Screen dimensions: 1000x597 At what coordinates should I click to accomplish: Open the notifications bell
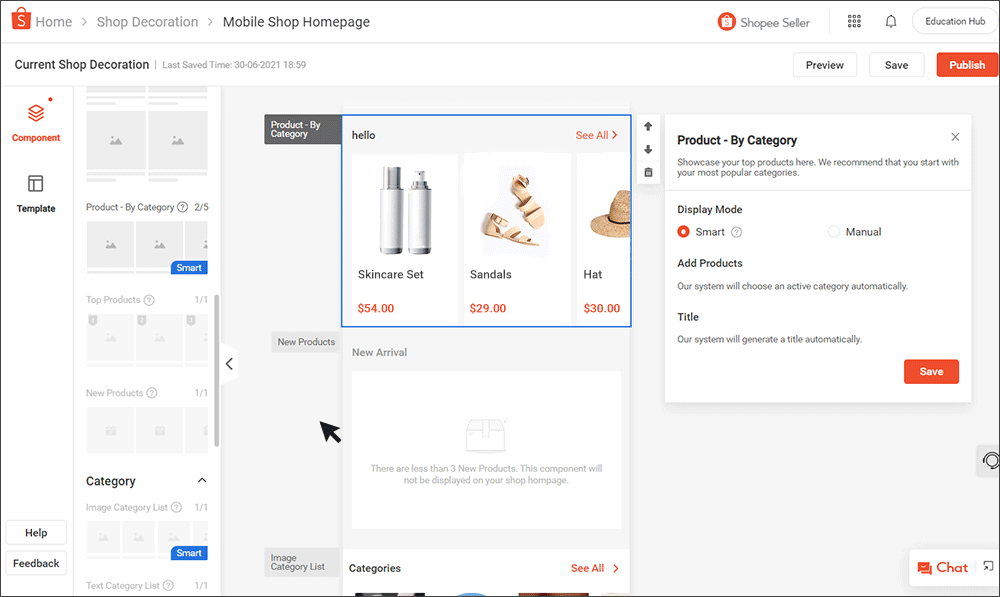890,21
